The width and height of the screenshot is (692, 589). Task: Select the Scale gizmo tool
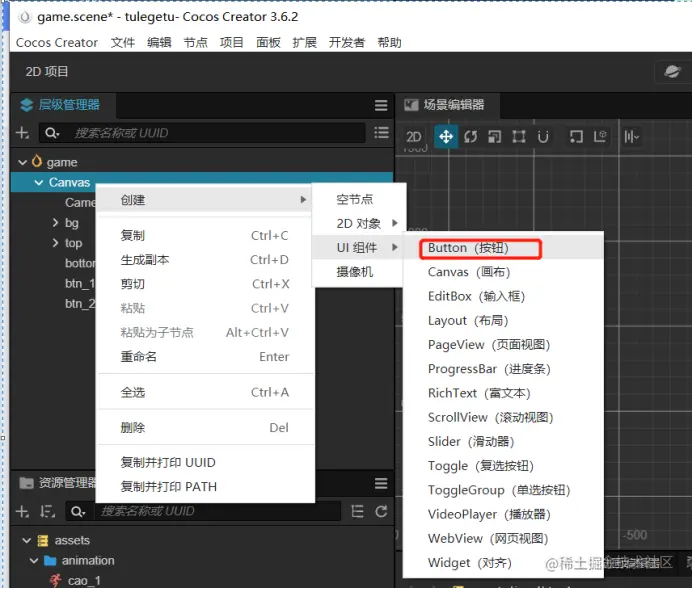(x=494, y=137)
